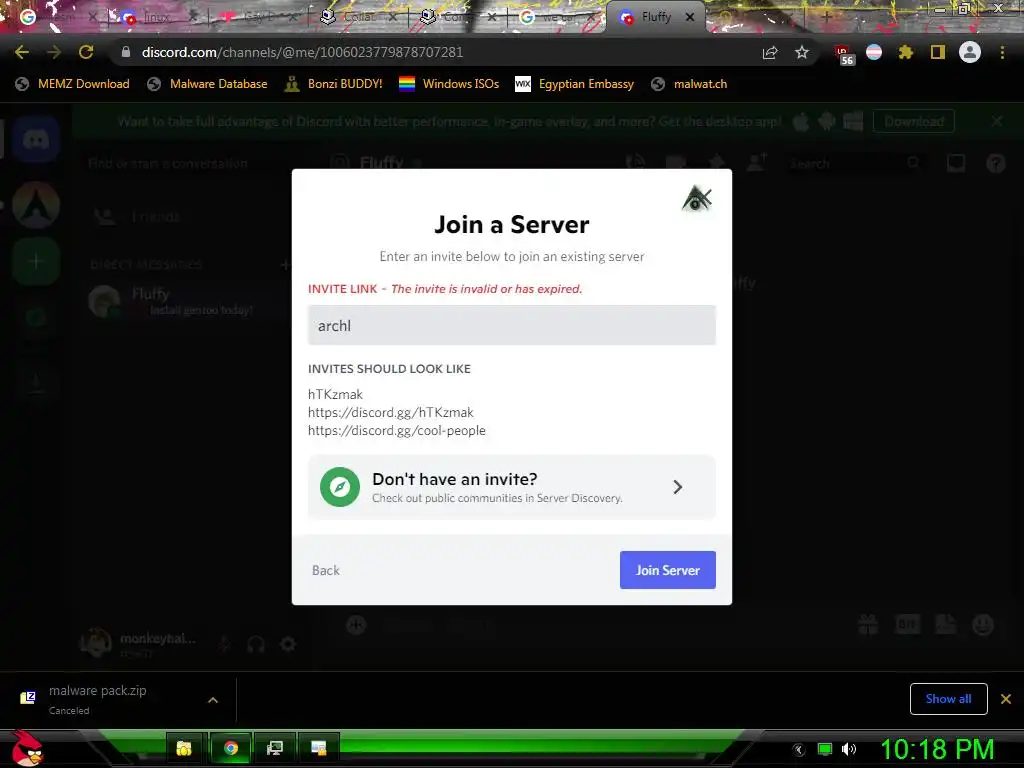Open the computer monitor taskbar app
Image resolution: width=1024 pixels, height=768 pixels.
(x=275, y=748)
